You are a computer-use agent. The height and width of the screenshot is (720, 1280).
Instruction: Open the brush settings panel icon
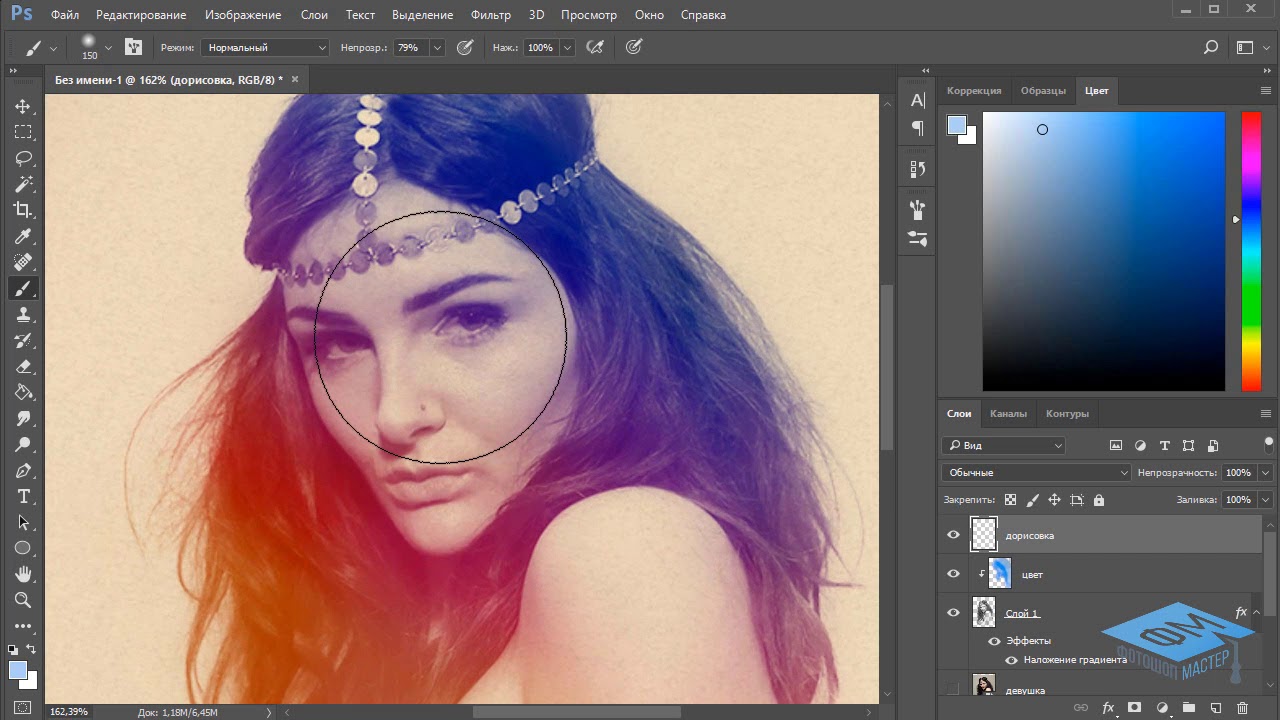(x=133, y=47)
